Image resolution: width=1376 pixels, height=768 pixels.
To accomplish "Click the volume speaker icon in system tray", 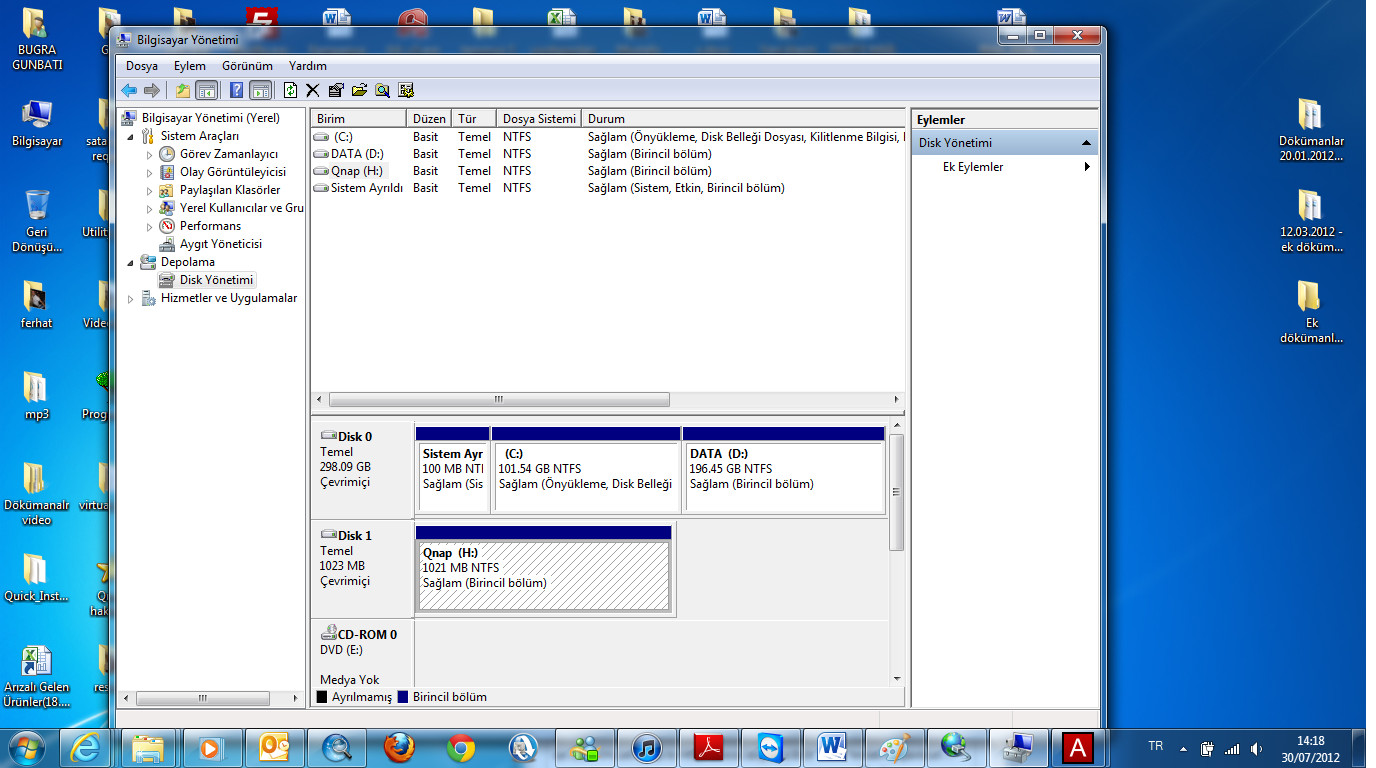I will point(1256,747).
